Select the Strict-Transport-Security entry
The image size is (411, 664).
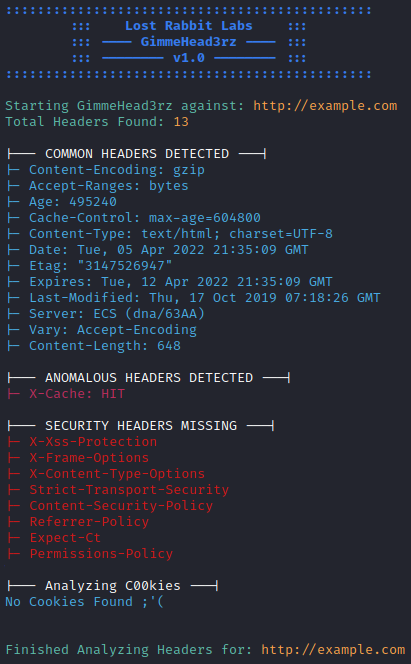pyautogui.click(x=129, y=490)
